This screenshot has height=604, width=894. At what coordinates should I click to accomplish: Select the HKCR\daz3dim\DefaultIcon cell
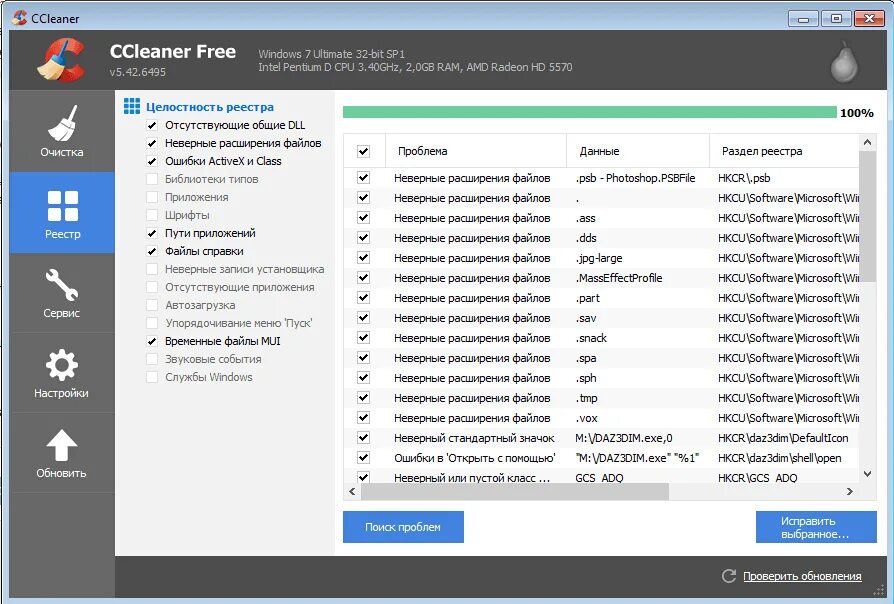coord(783,438)
